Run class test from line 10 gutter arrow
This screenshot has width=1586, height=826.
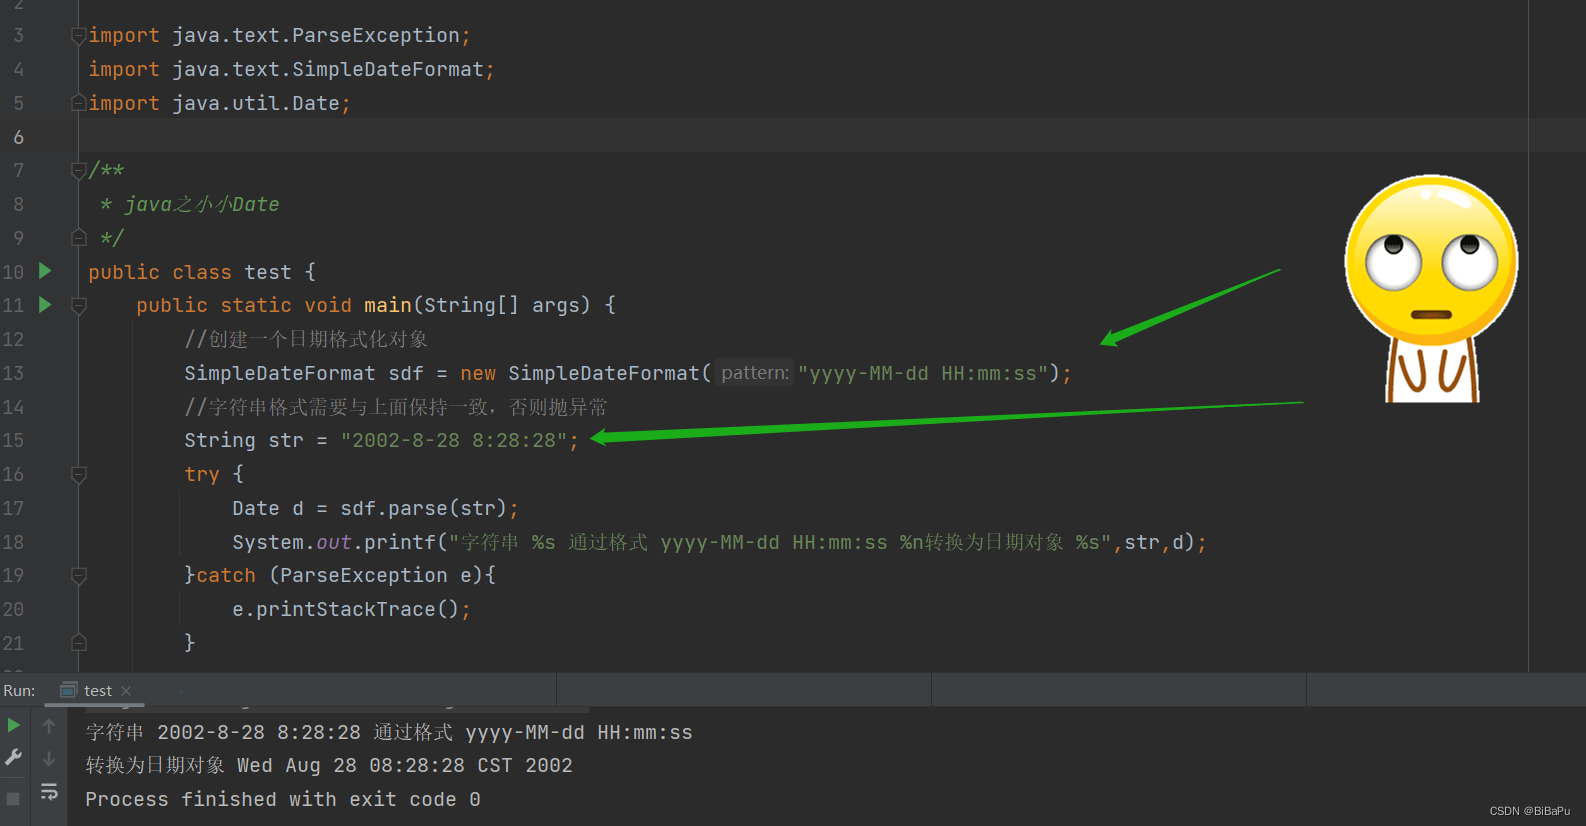coord(45,271)
